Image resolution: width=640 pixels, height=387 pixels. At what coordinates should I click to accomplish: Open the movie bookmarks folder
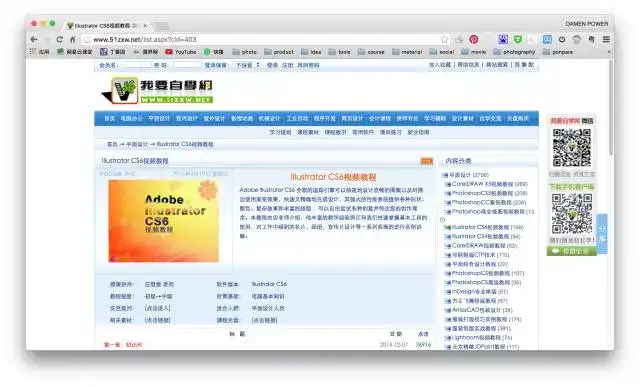pyautogui.click(x=473, y=52)
